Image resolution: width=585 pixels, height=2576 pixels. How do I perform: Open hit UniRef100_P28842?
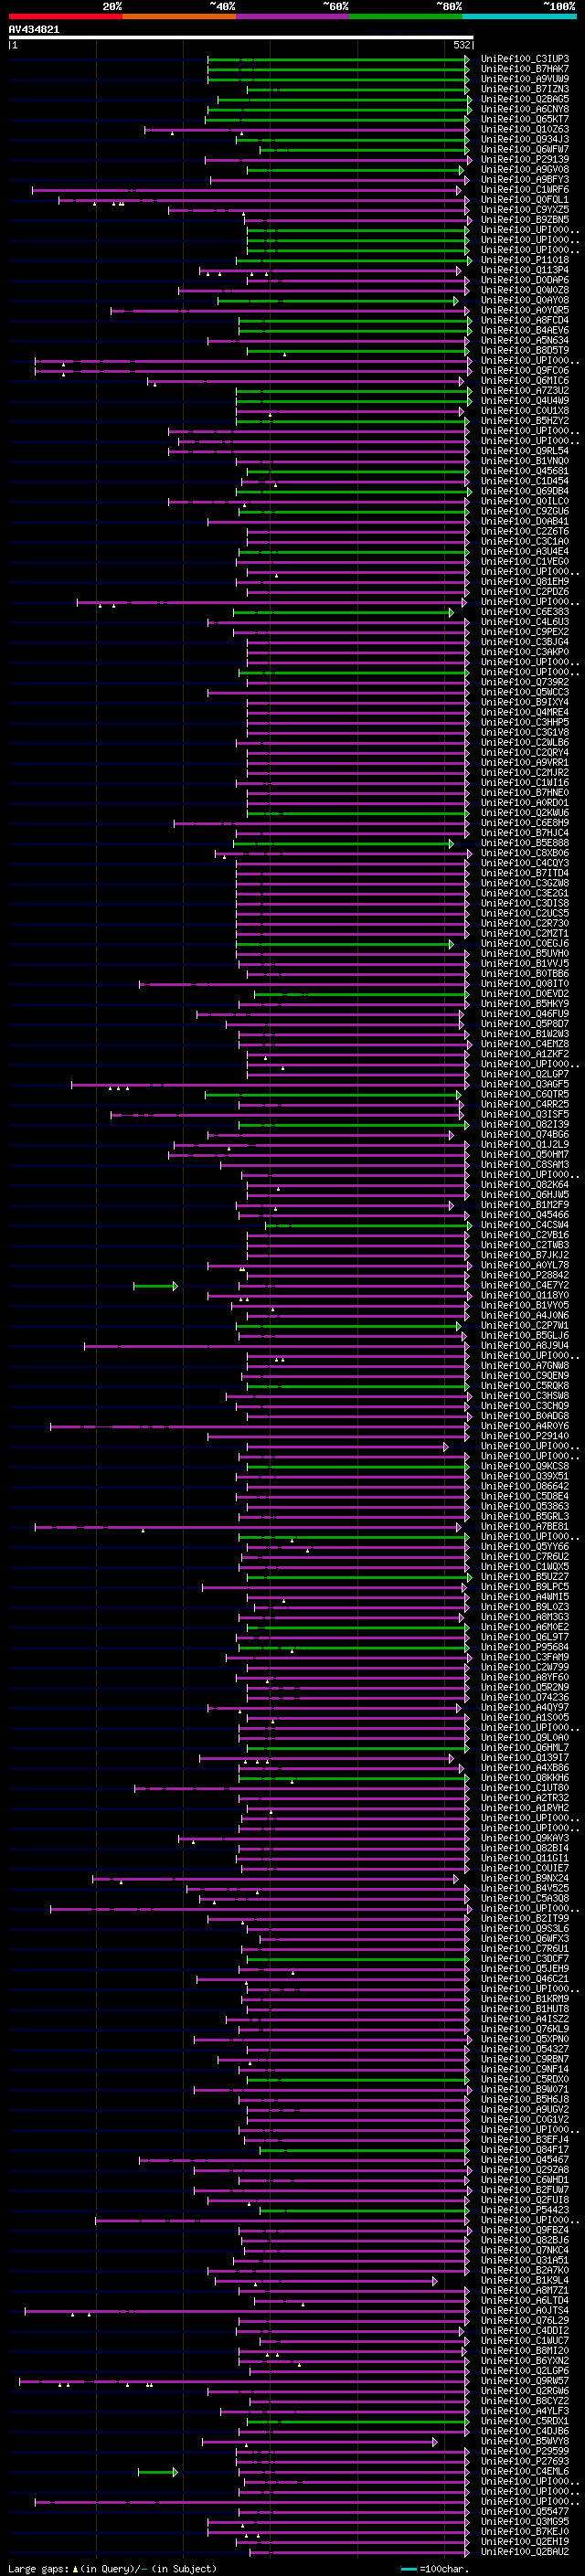pyautogui.click(x=524, y=1276)
